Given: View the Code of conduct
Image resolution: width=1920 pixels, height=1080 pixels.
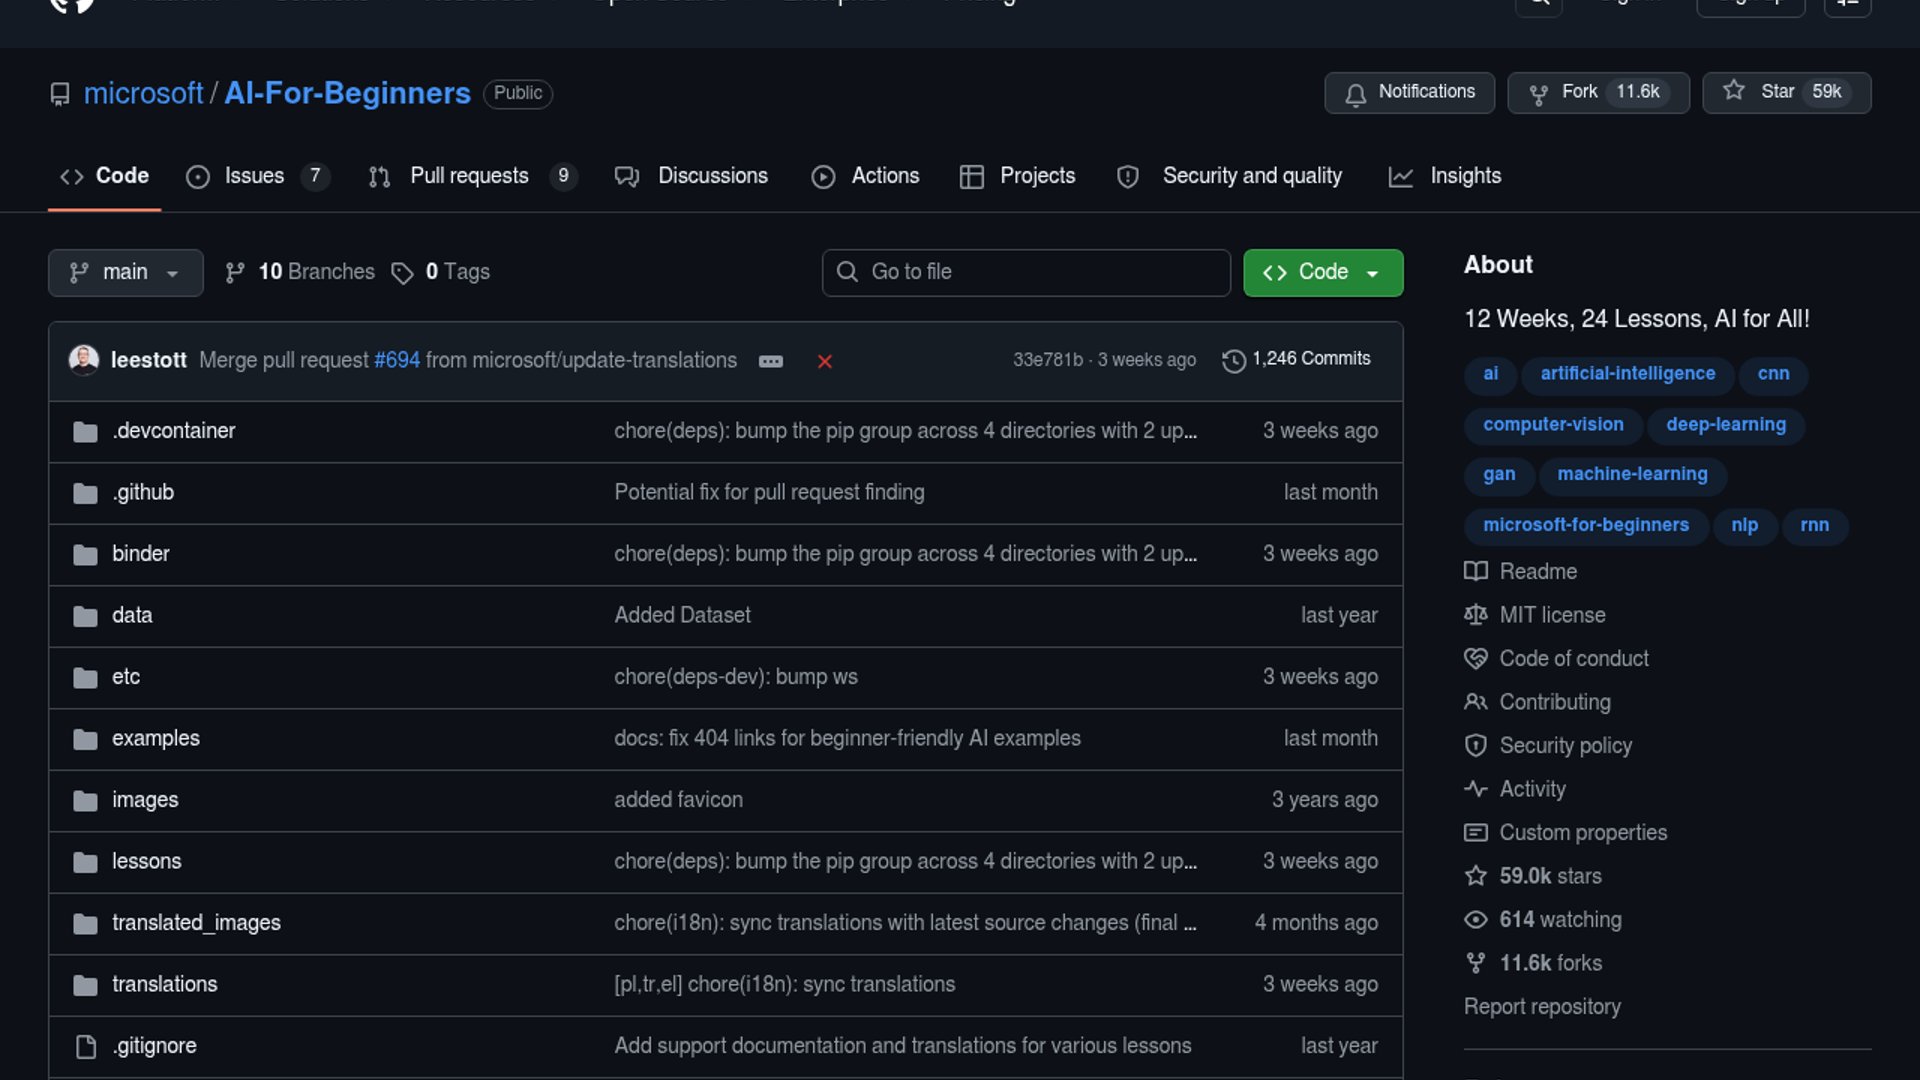Looking at the screenshot, I should click(1556, 659).
